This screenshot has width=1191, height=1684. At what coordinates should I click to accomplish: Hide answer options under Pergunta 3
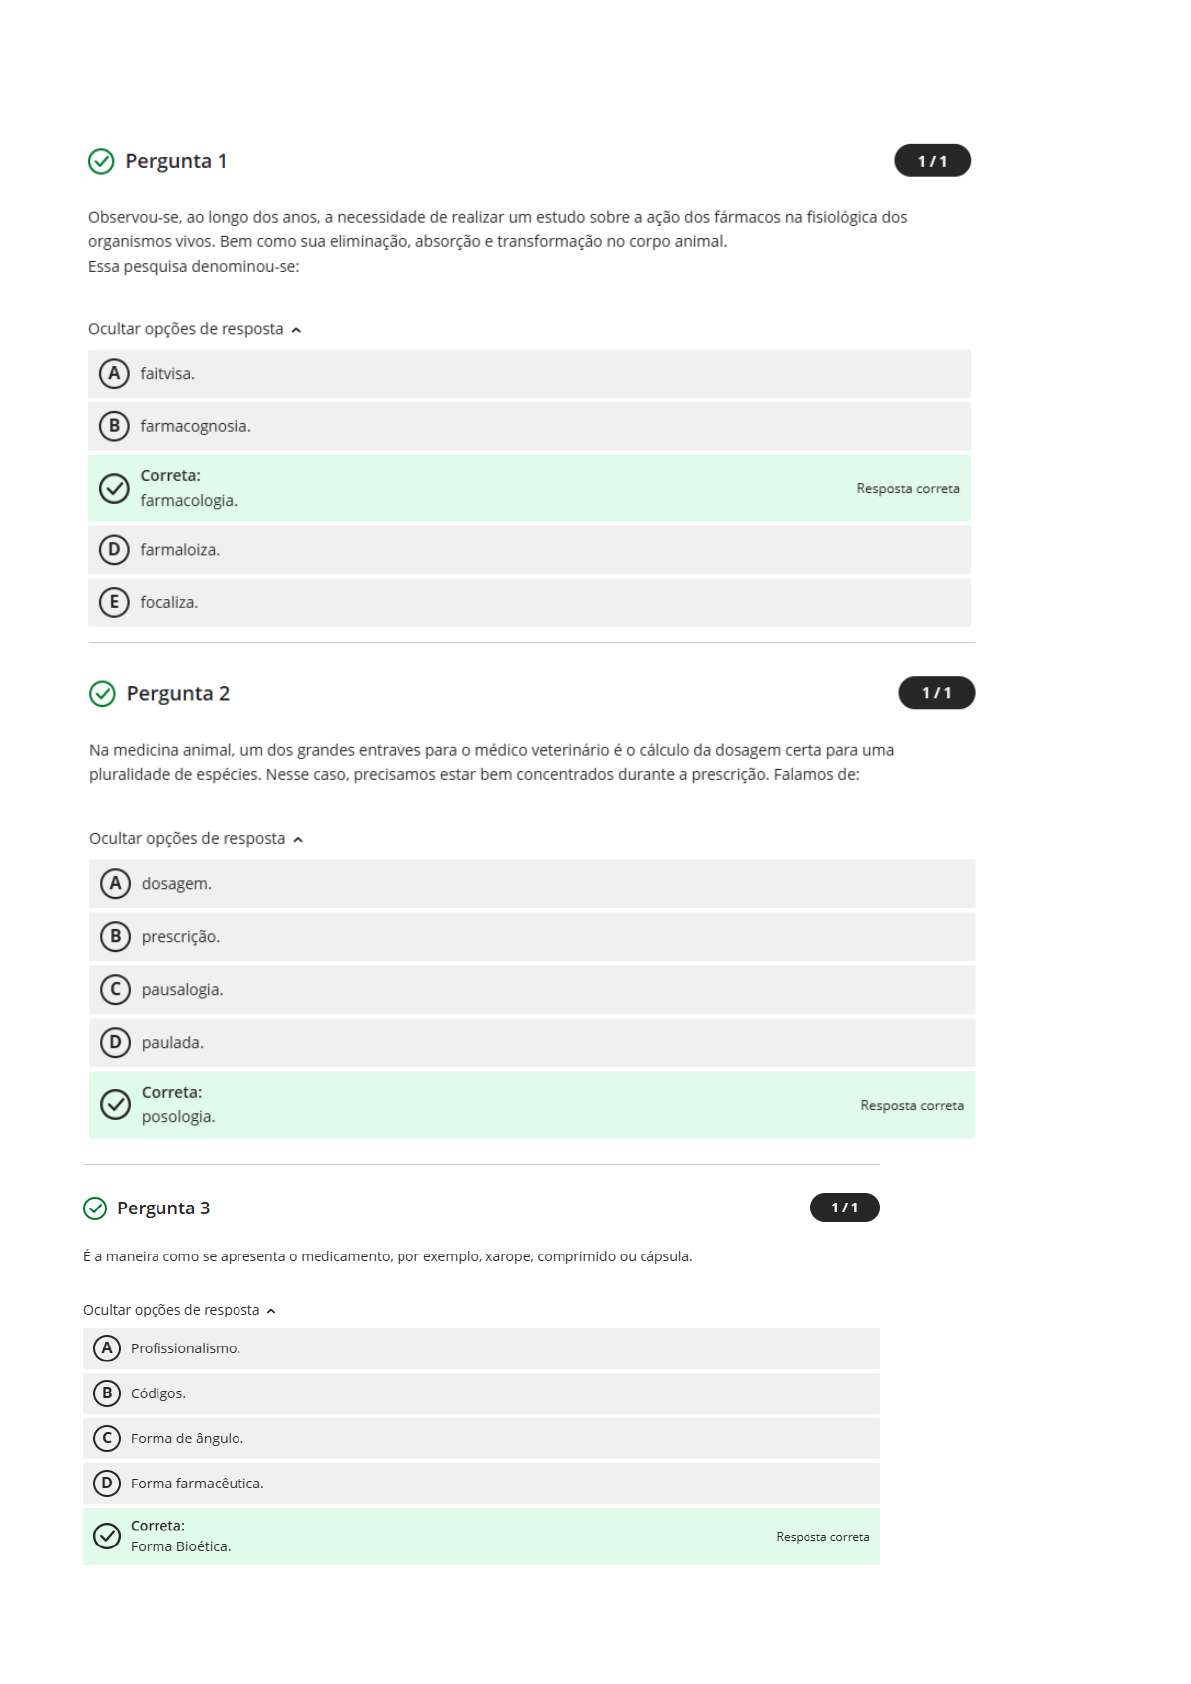click(179, 1310)
